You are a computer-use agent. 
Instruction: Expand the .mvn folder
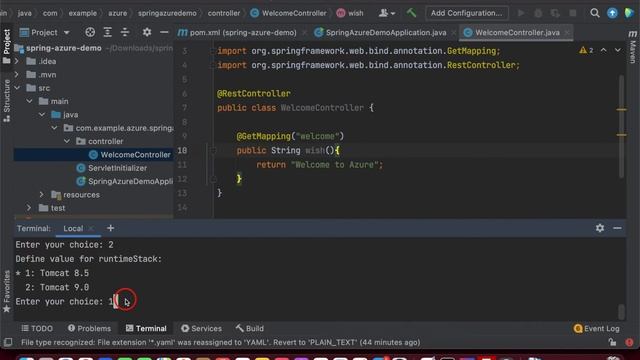click(x=16, y=75)
